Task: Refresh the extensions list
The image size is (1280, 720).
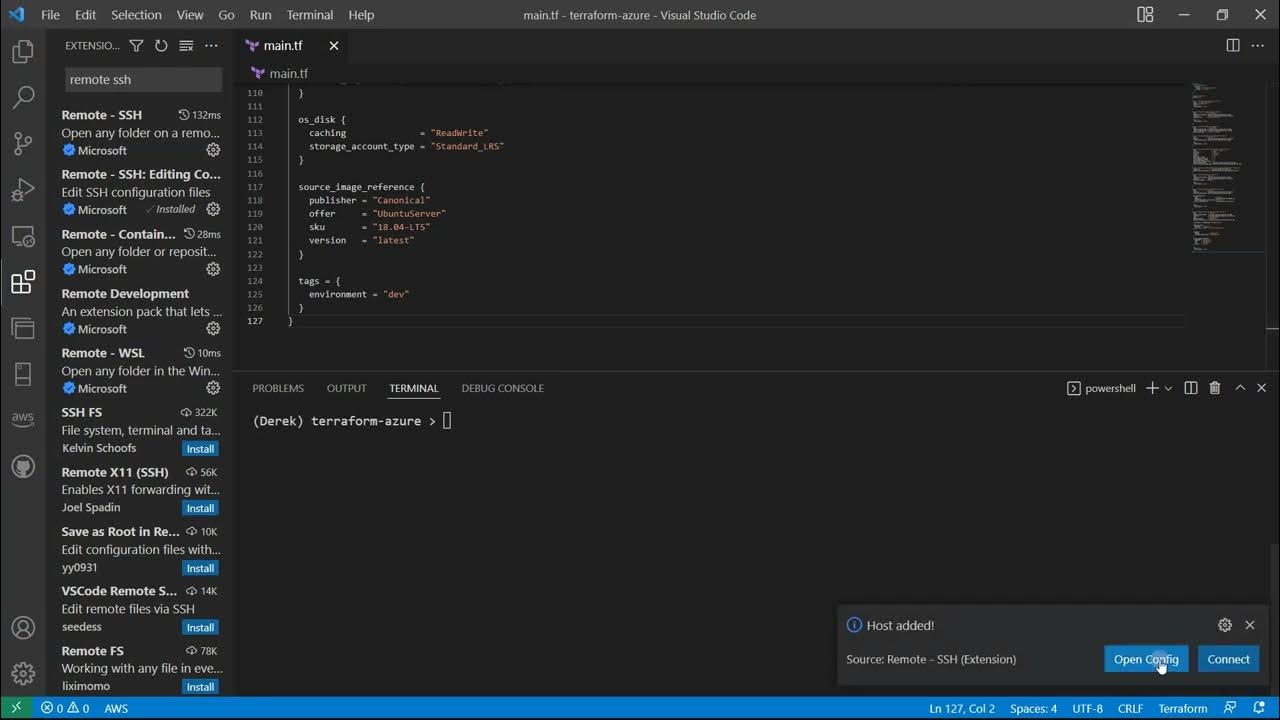Action: [x=161, y=46]
